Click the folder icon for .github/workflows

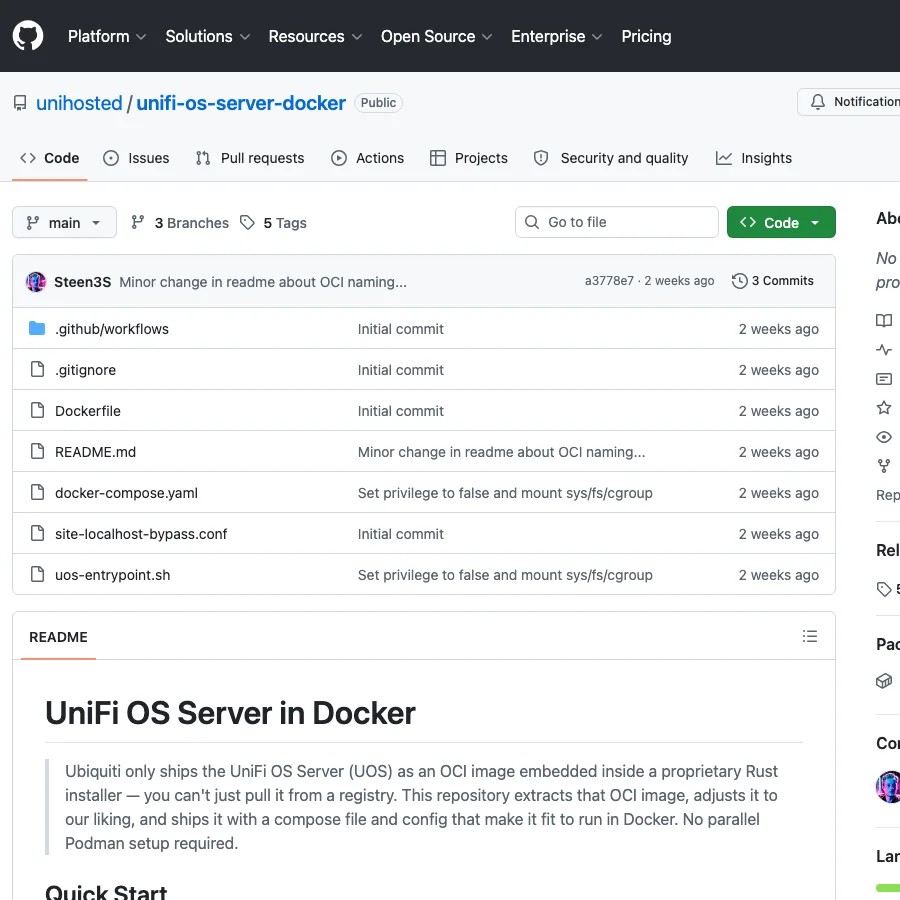(37, 328)
